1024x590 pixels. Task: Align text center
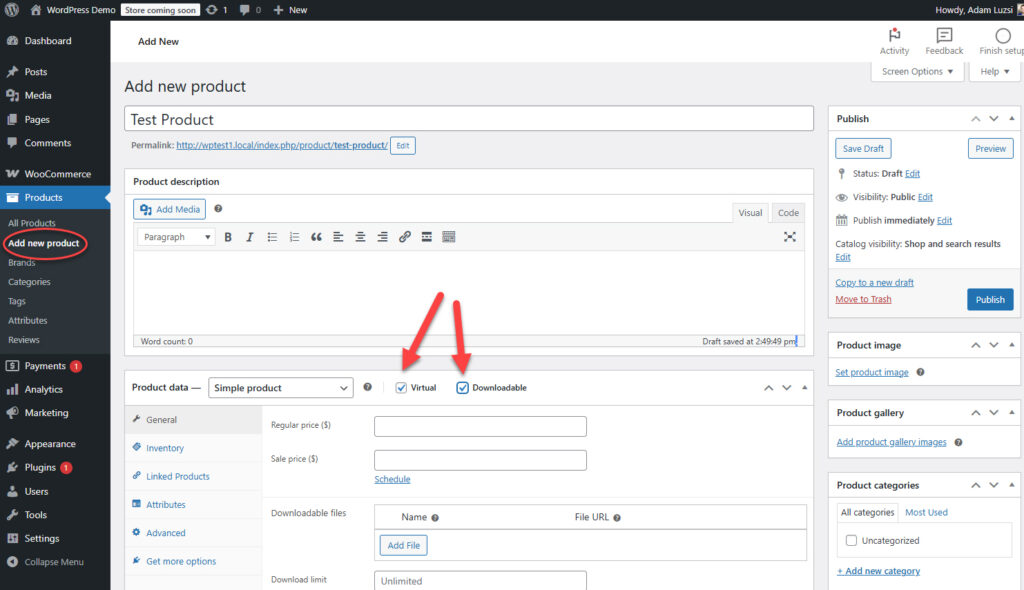click(360, 237)
